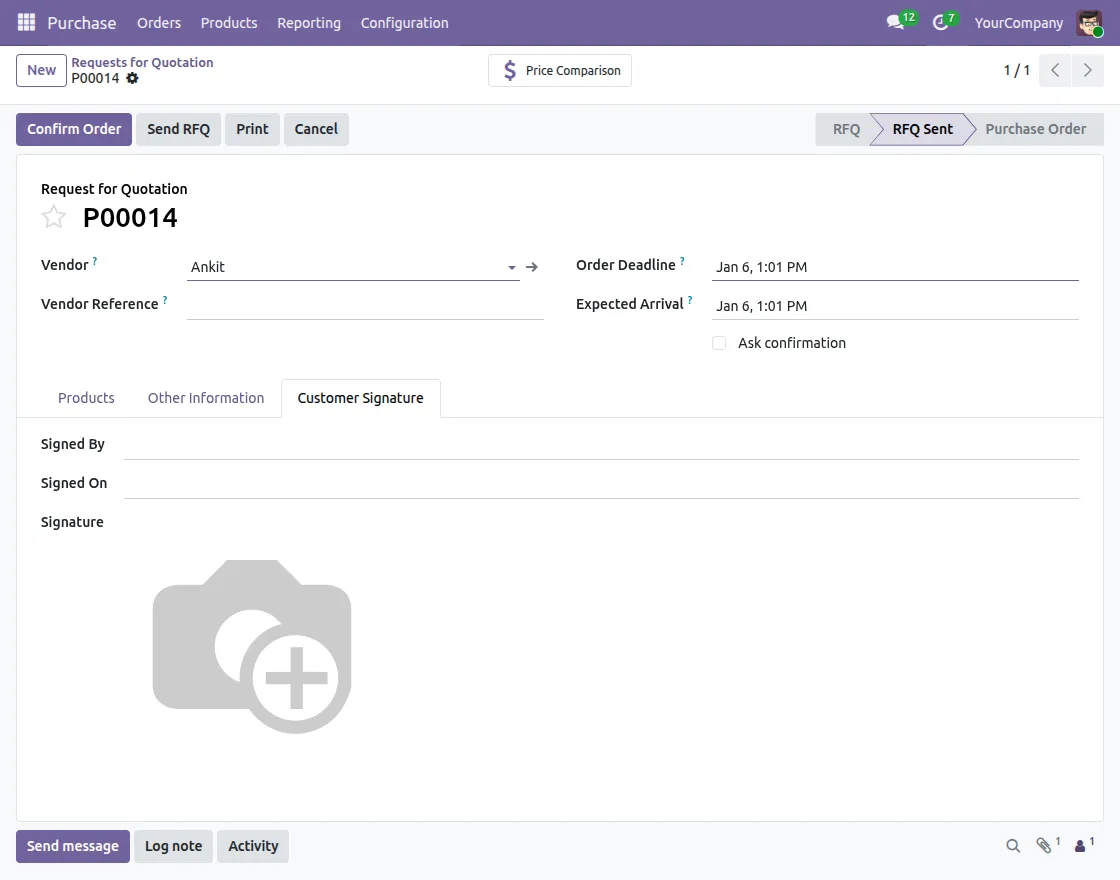
Task: Switch to the Other Information tab
Action: 206,398
